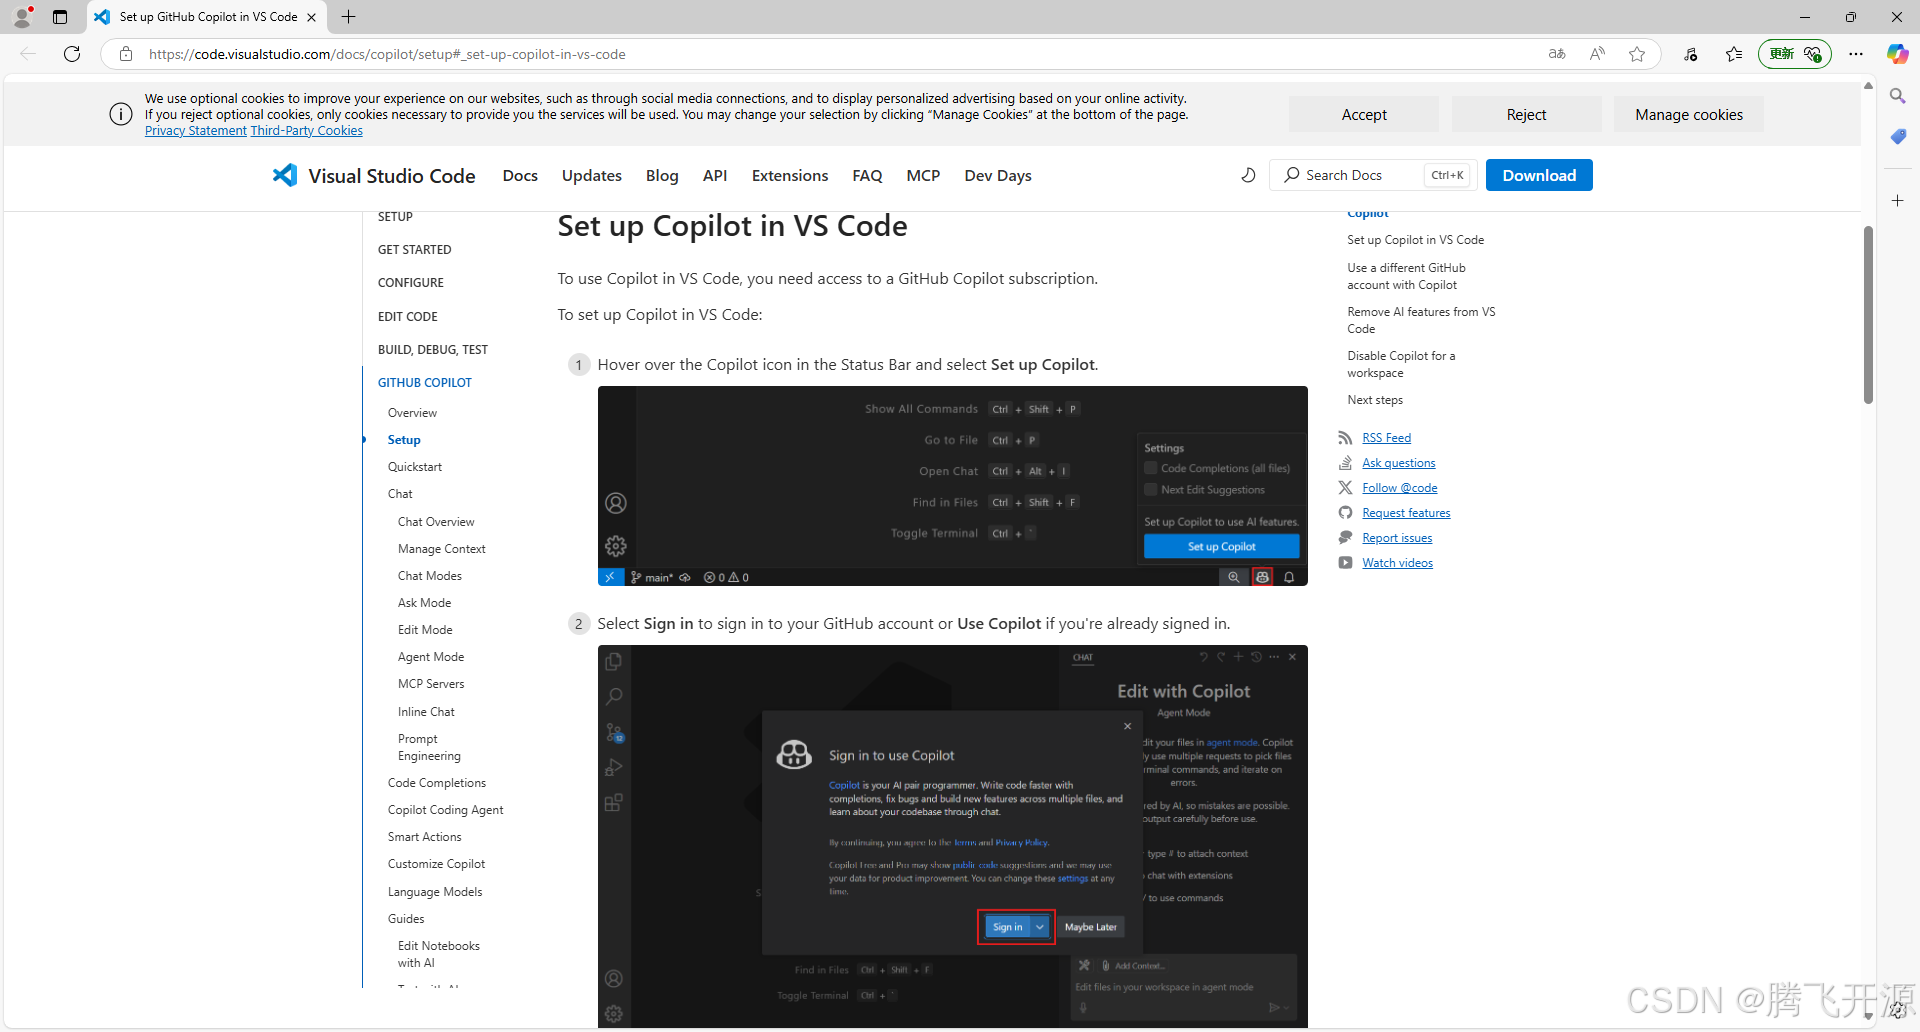Go to the Blog menu item
The width and height of the screenshot is (1920, 1032).
click(x=662, y=175)
